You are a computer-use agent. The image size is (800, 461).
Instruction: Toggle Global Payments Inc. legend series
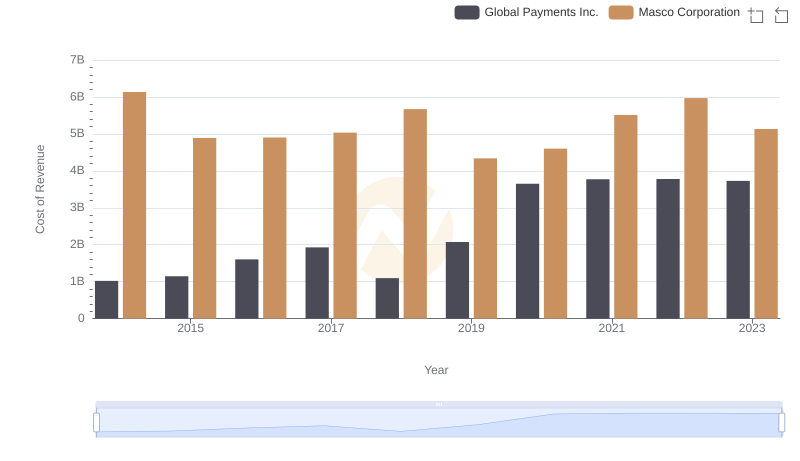click(526, 12)
